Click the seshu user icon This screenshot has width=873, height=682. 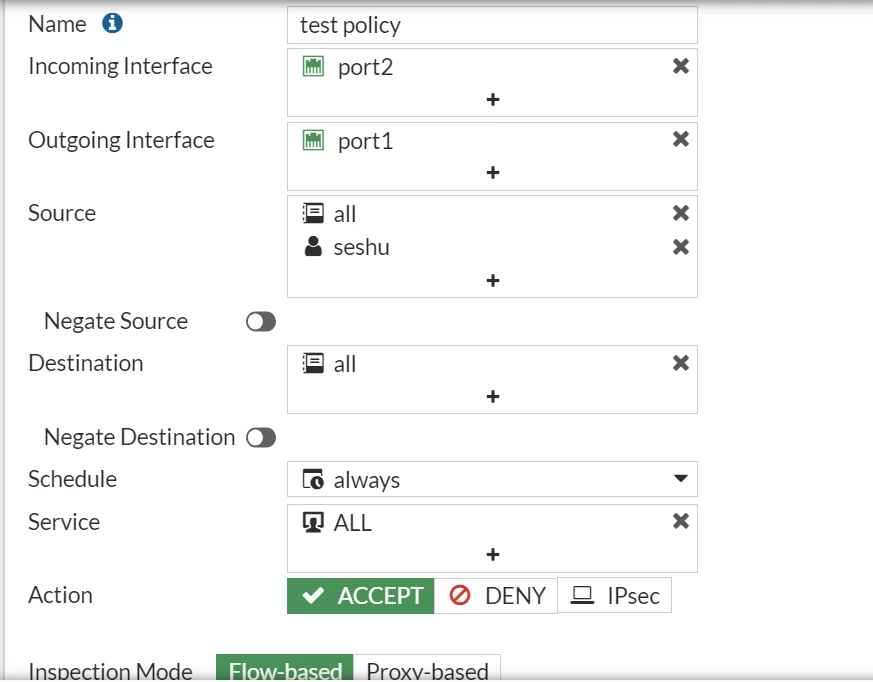pyautogui.click(x=313, y=246)
